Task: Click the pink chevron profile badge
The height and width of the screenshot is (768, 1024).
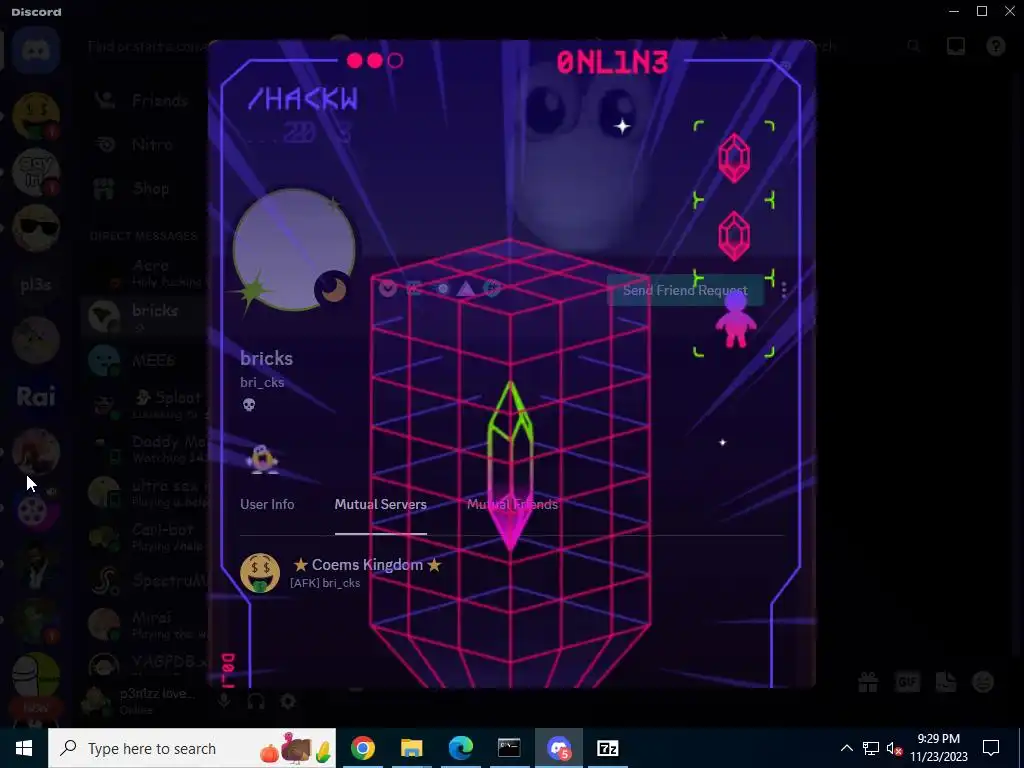Action: (x=387, y=288)
